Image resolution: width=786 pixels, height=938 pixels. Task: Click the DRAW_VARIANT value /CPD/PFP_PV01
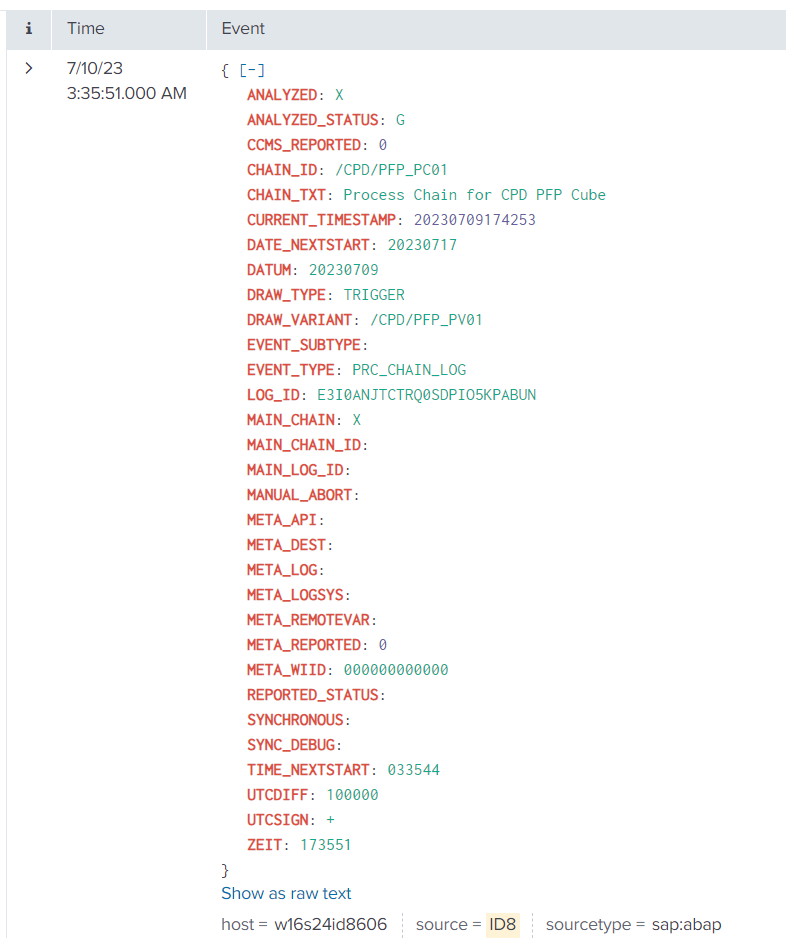click(x=426, y=320)
